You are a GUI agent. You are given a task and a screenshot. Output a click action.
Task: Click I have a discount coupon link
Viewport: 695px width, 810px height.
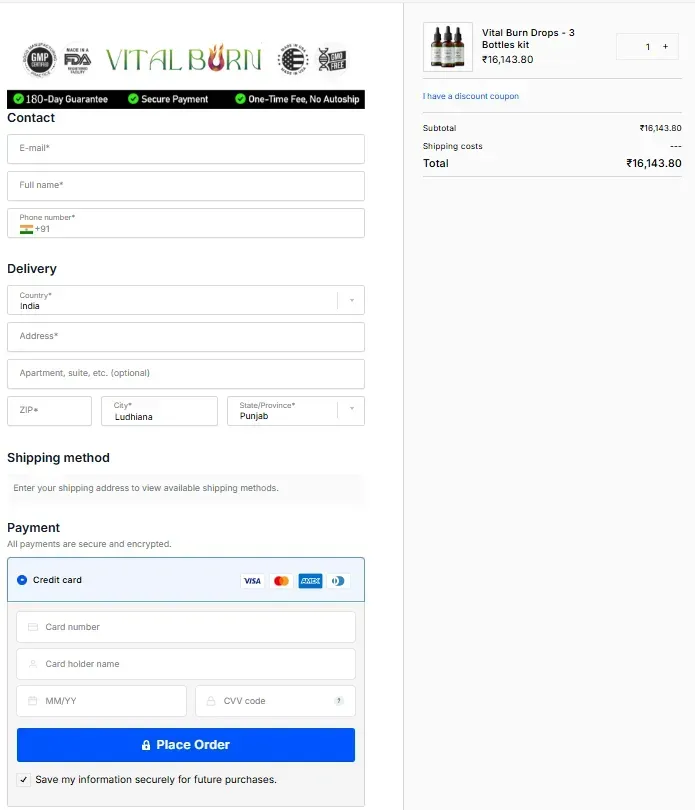[470, 96]
